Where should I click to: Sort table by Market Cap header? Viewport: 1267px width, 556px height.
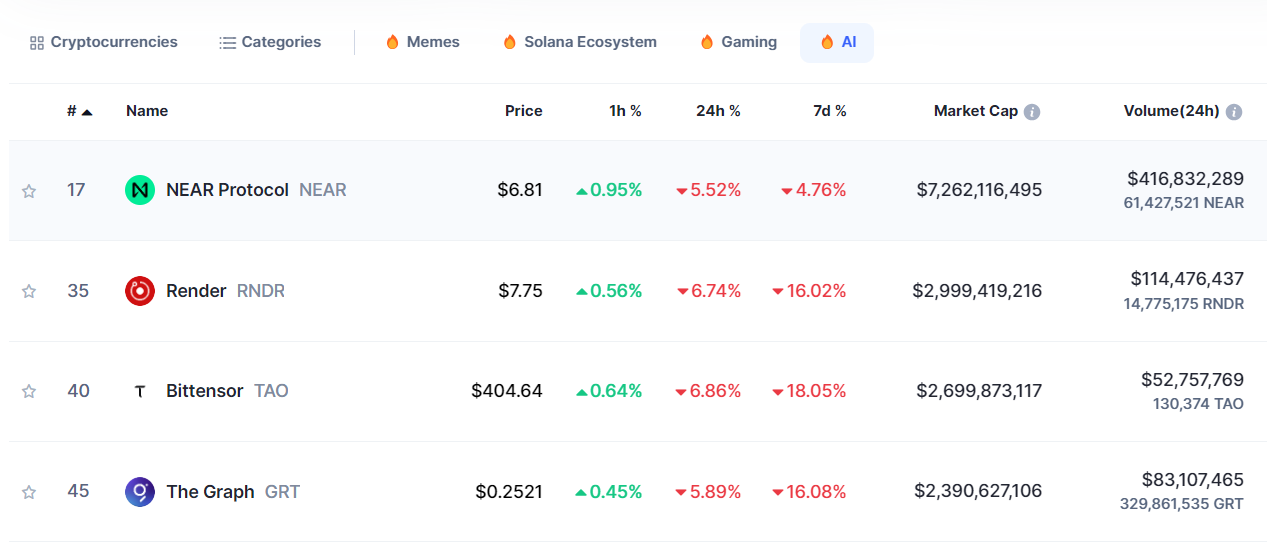(x=976, y=111)
